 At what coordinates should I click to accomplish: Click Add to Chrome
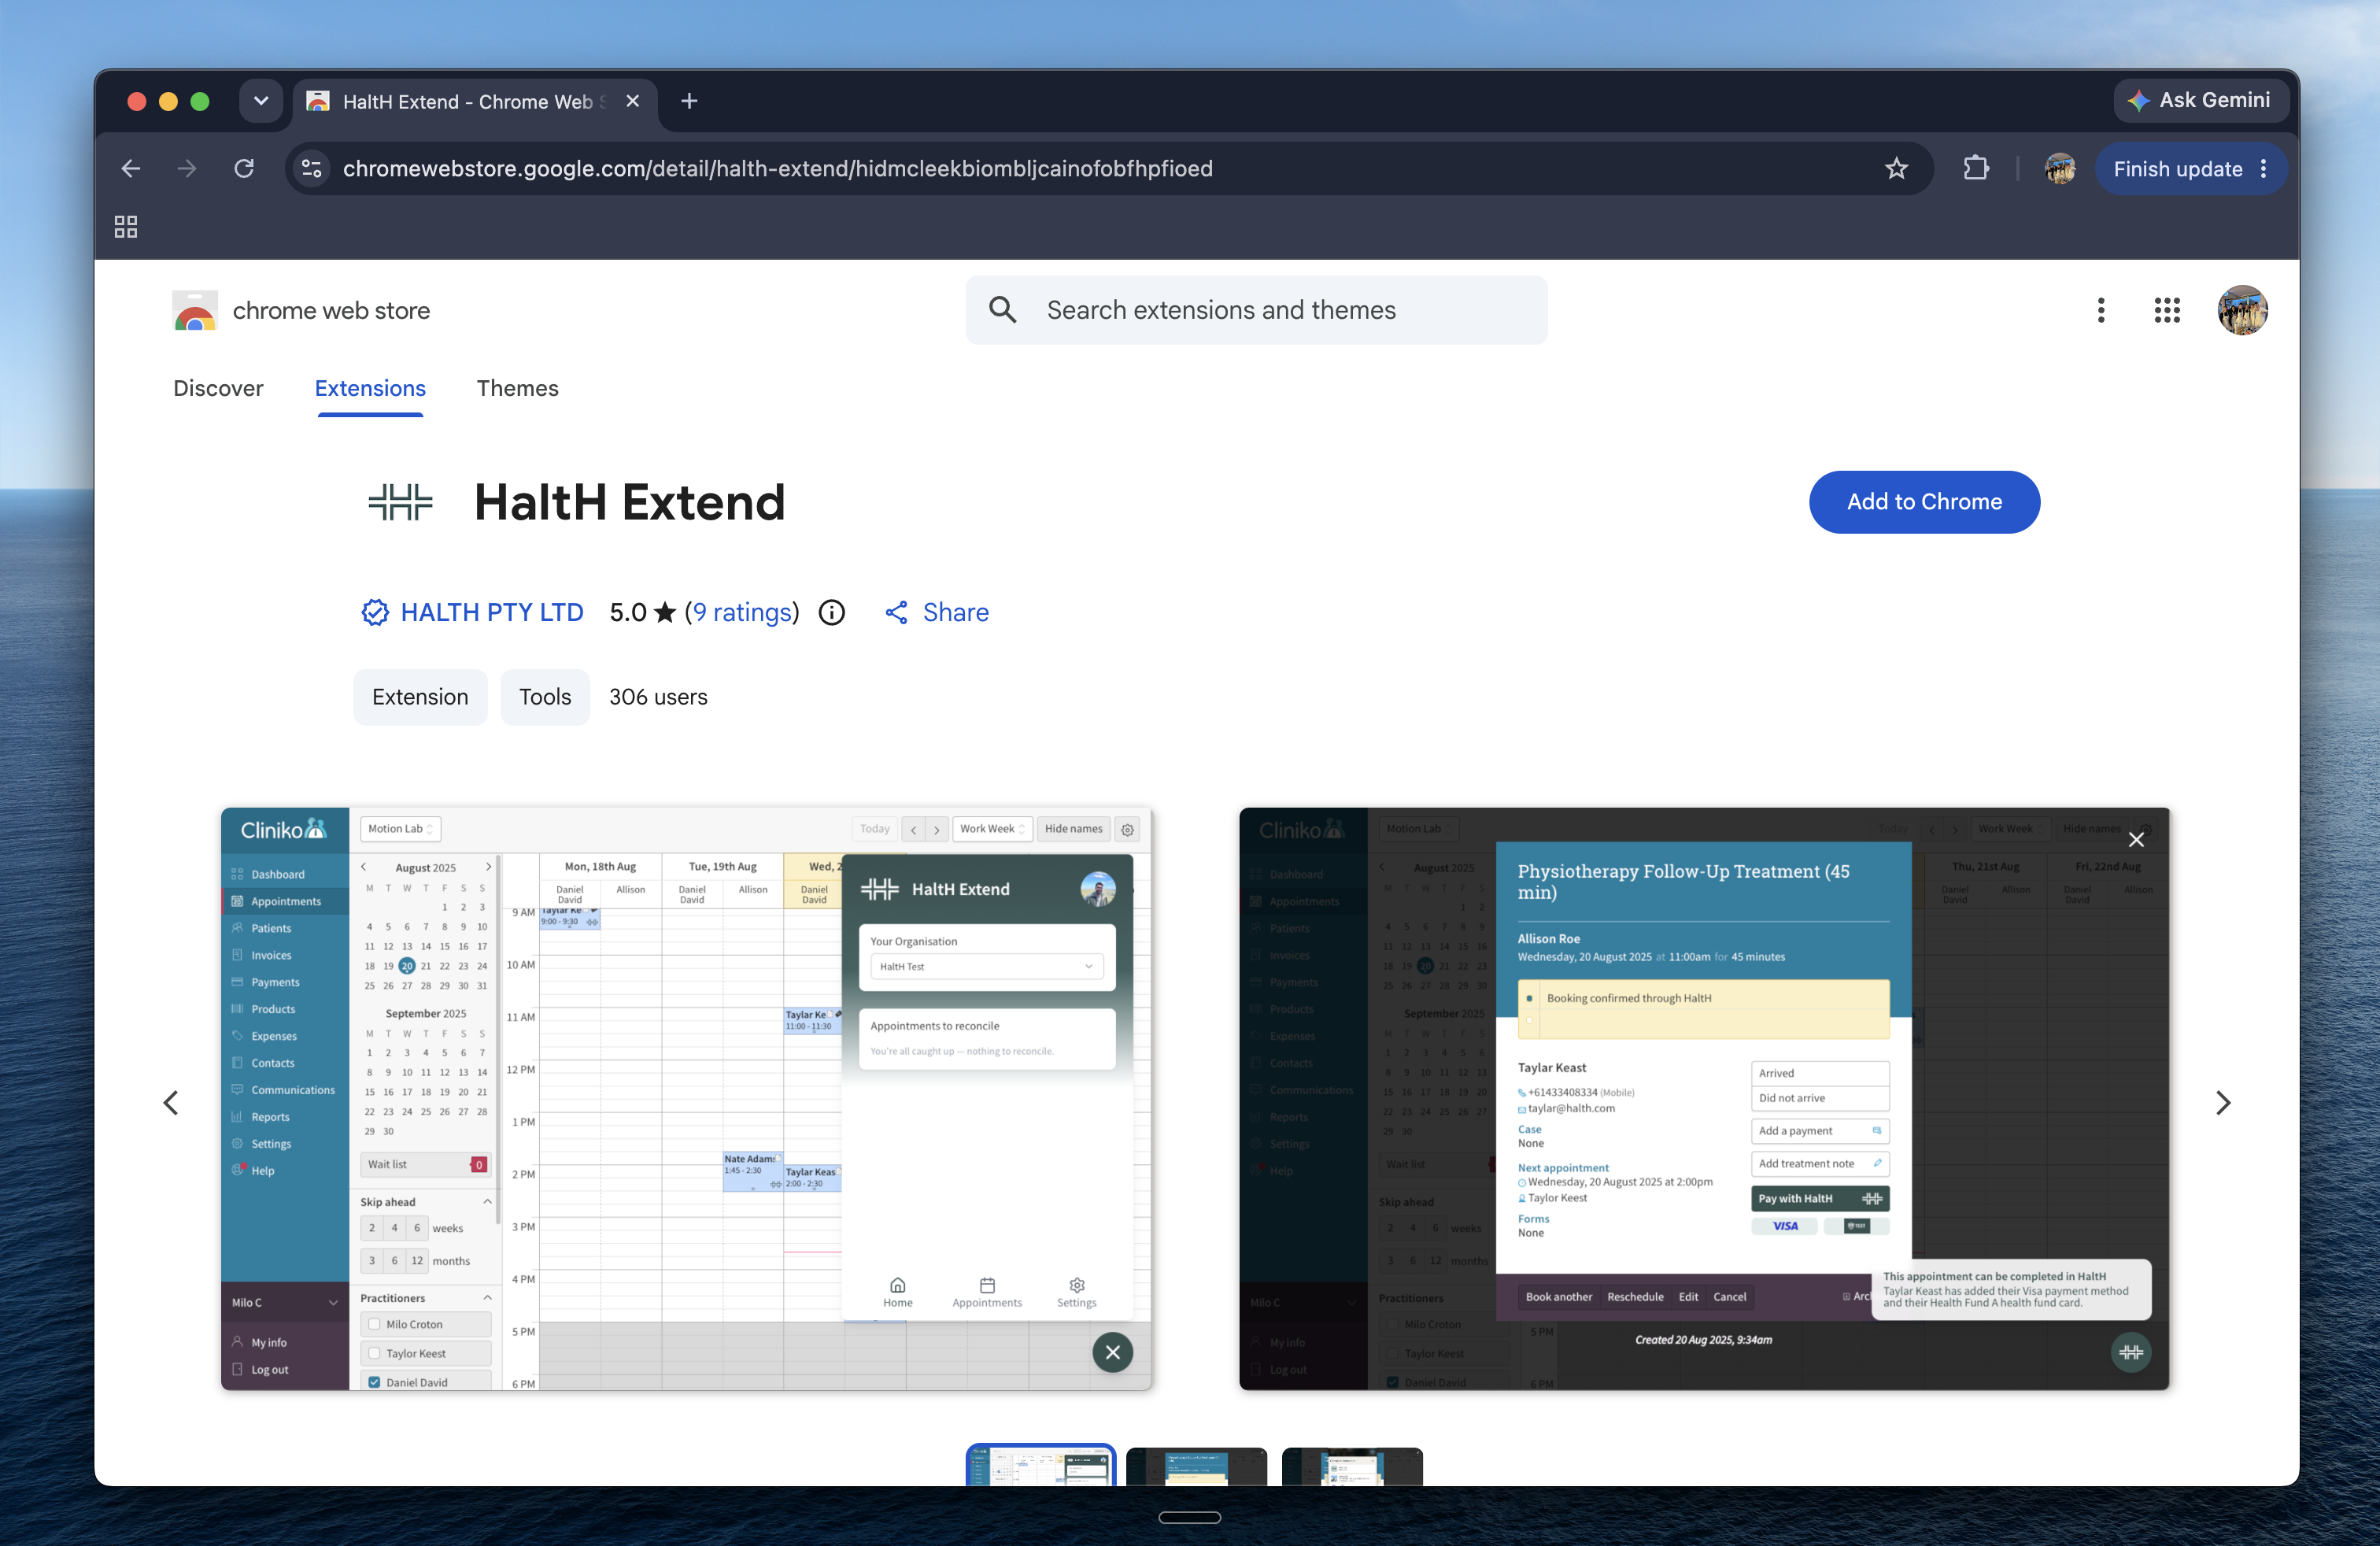point(1924,502)
